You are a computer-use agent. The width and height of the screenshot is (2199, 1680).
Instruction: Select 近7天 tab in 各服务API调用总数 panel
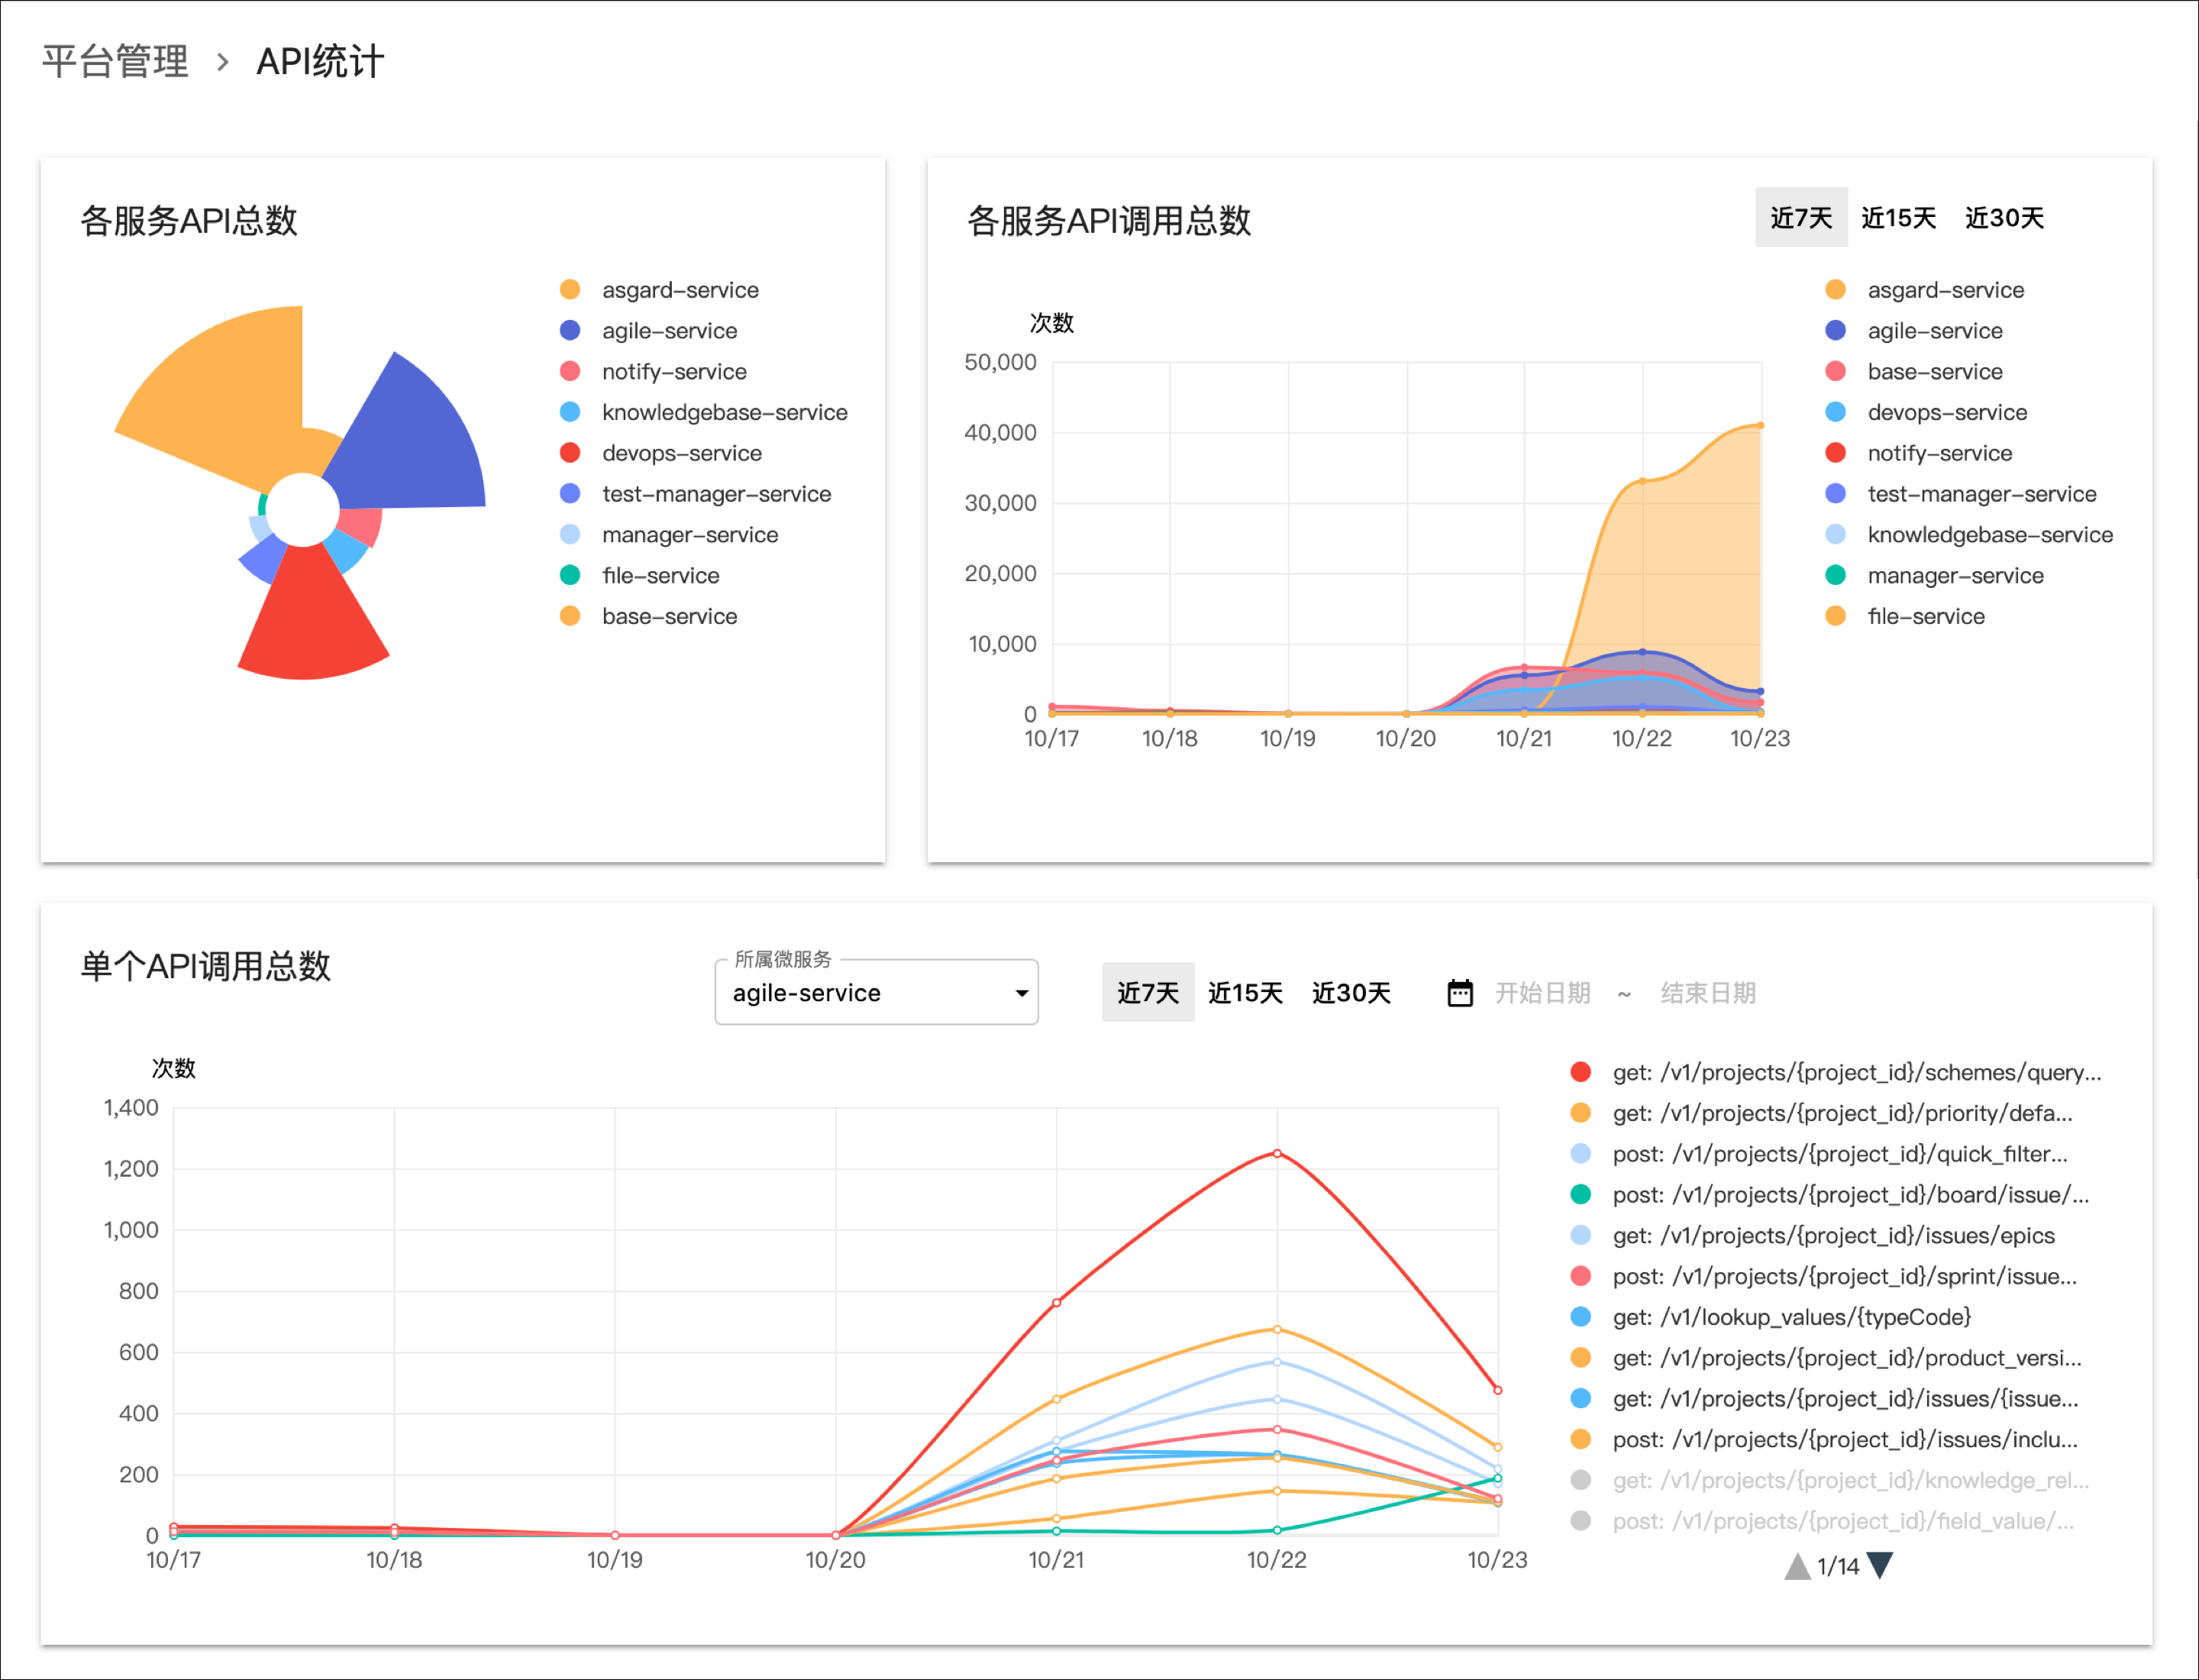pyautogui.click(x=1801, y=218)
